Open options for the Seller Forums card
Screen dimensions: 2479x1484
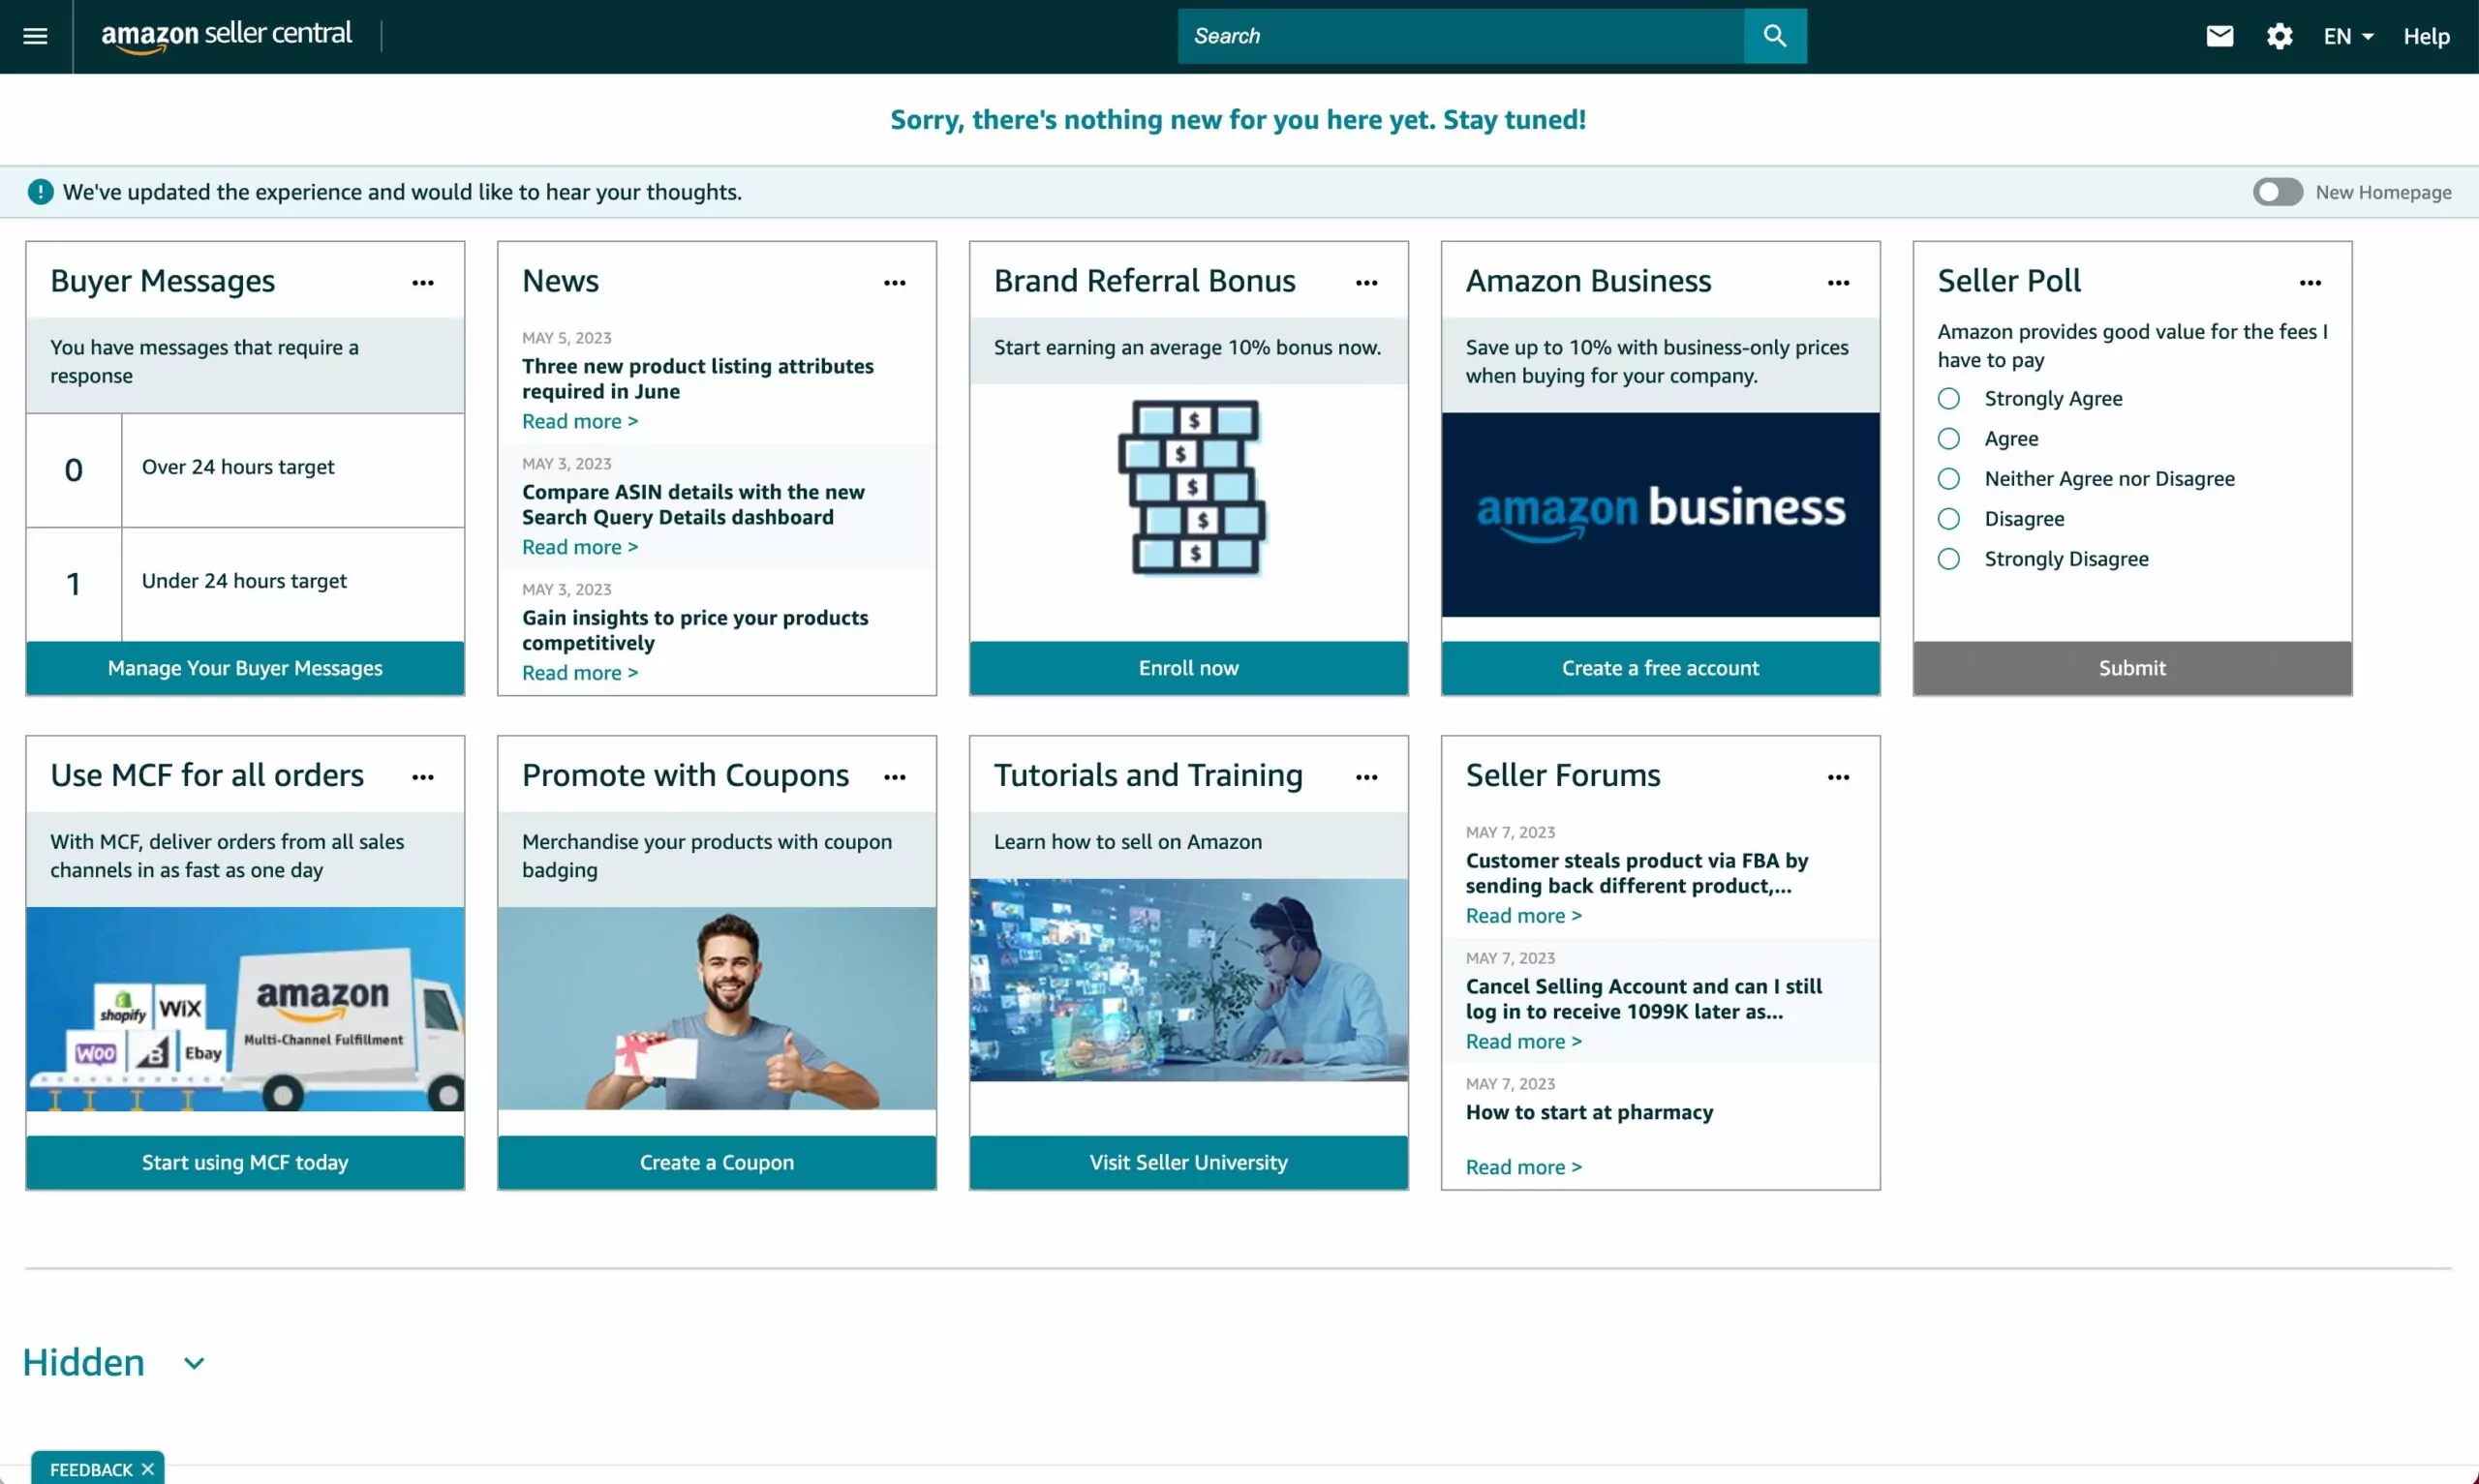click(x=1839, y=777)
